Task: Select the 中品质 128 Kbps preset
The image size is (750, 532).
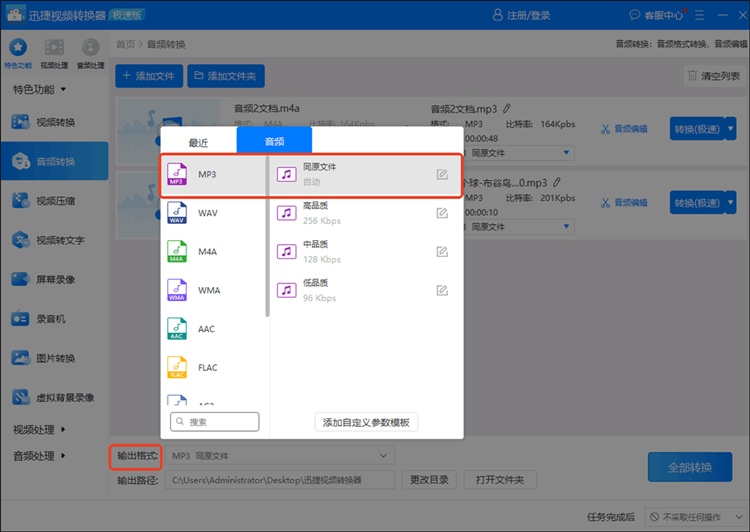Action: click(x=367, y=252)
